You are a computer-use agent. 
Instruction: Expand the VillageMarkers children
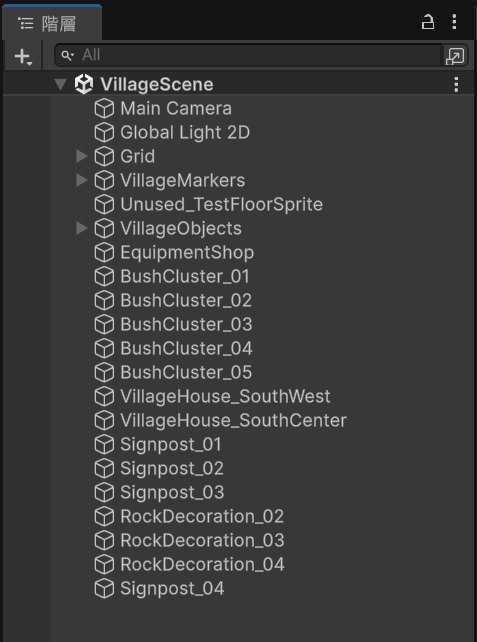82,180
